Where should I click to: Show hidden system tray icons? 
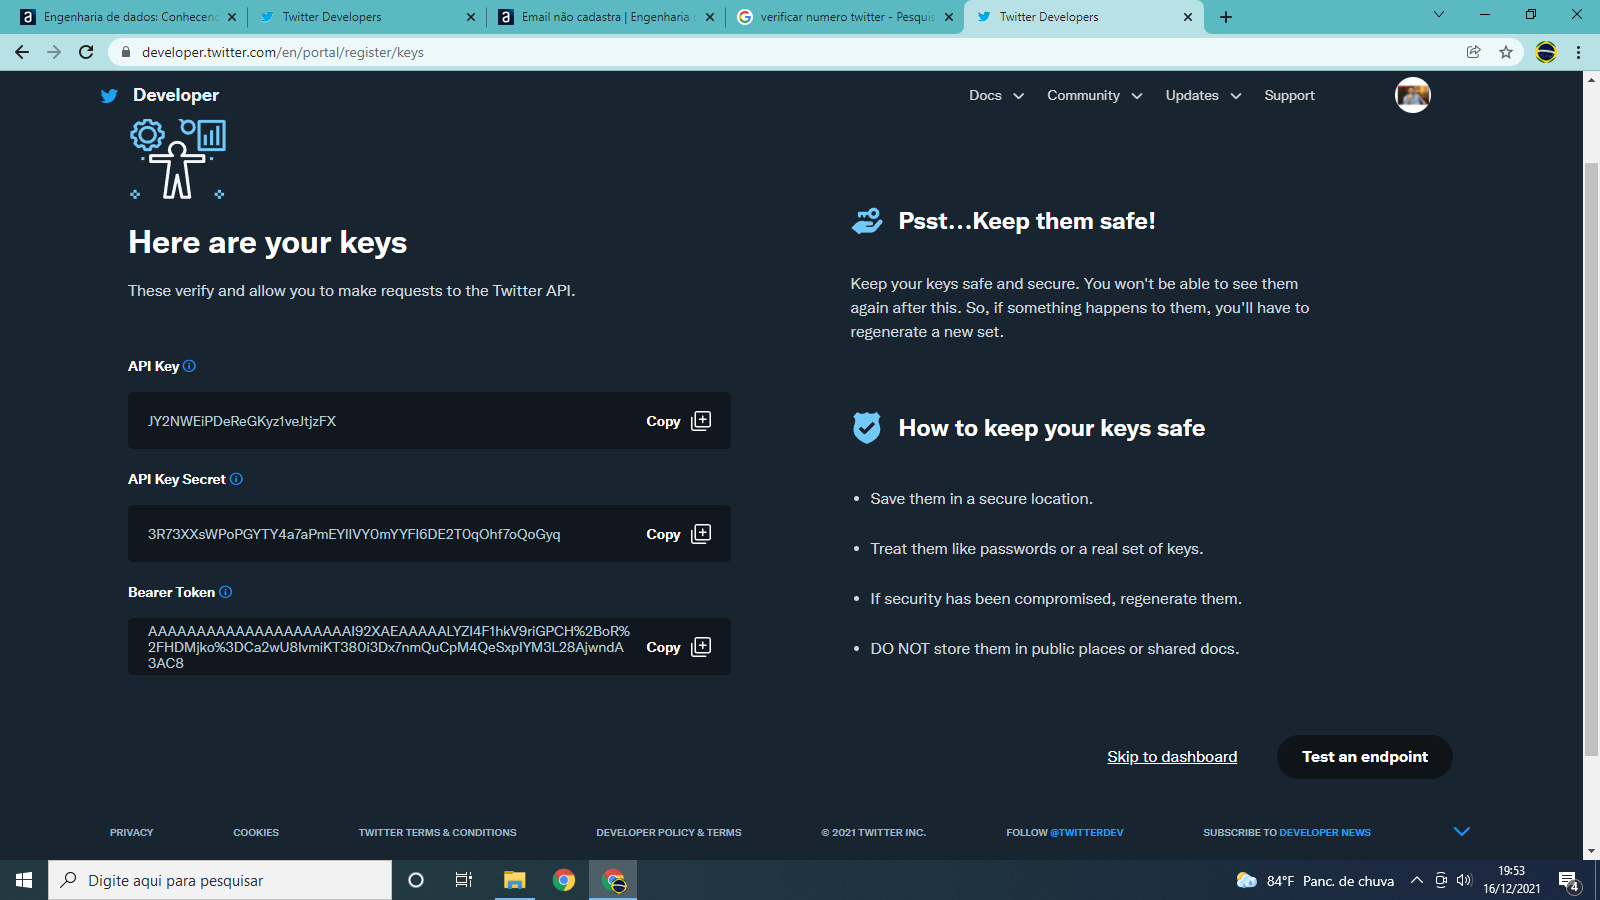pos(1416,880)
